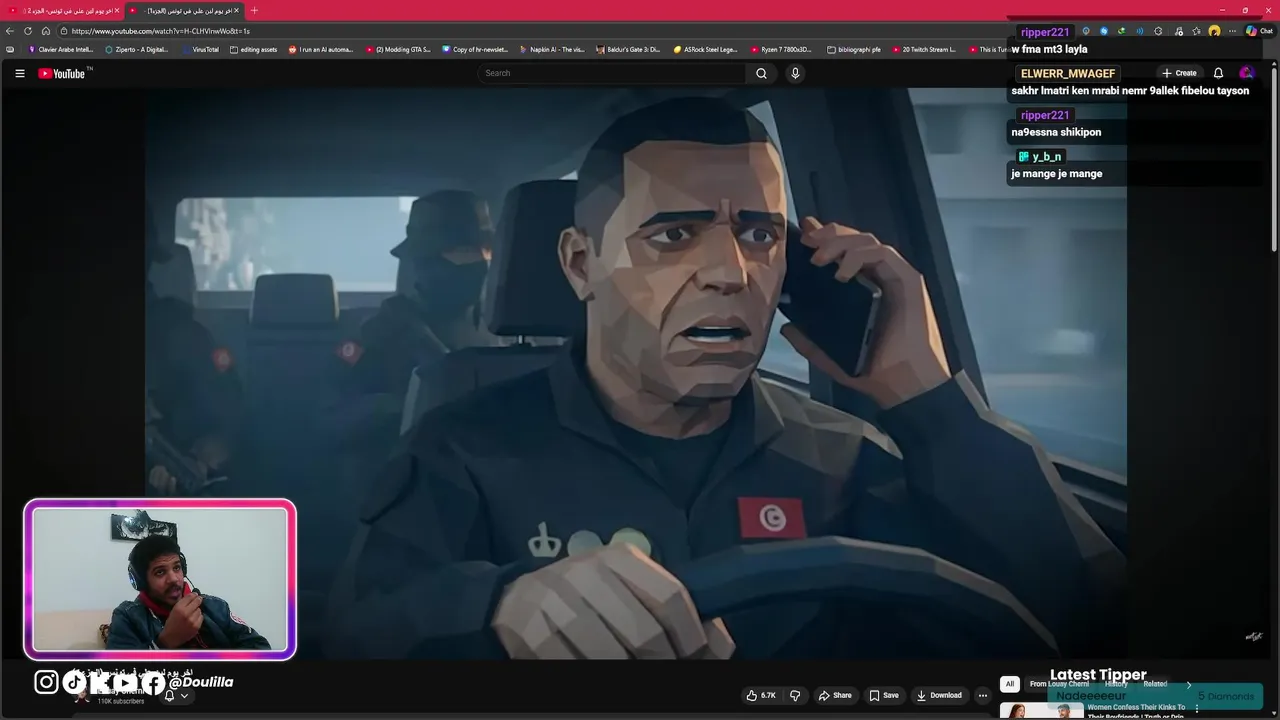The image size is (1280, 720).
Task: Open the 20 Twitch Stream L... bookmark
Action: (924, 49)
